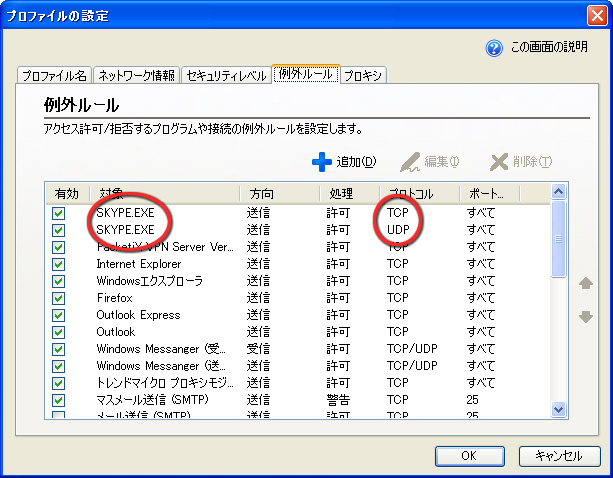The height and width of the screenshot is (478, 613).
Task: Disable the Outlook Express rule checkbox
Action: point(58,315)
